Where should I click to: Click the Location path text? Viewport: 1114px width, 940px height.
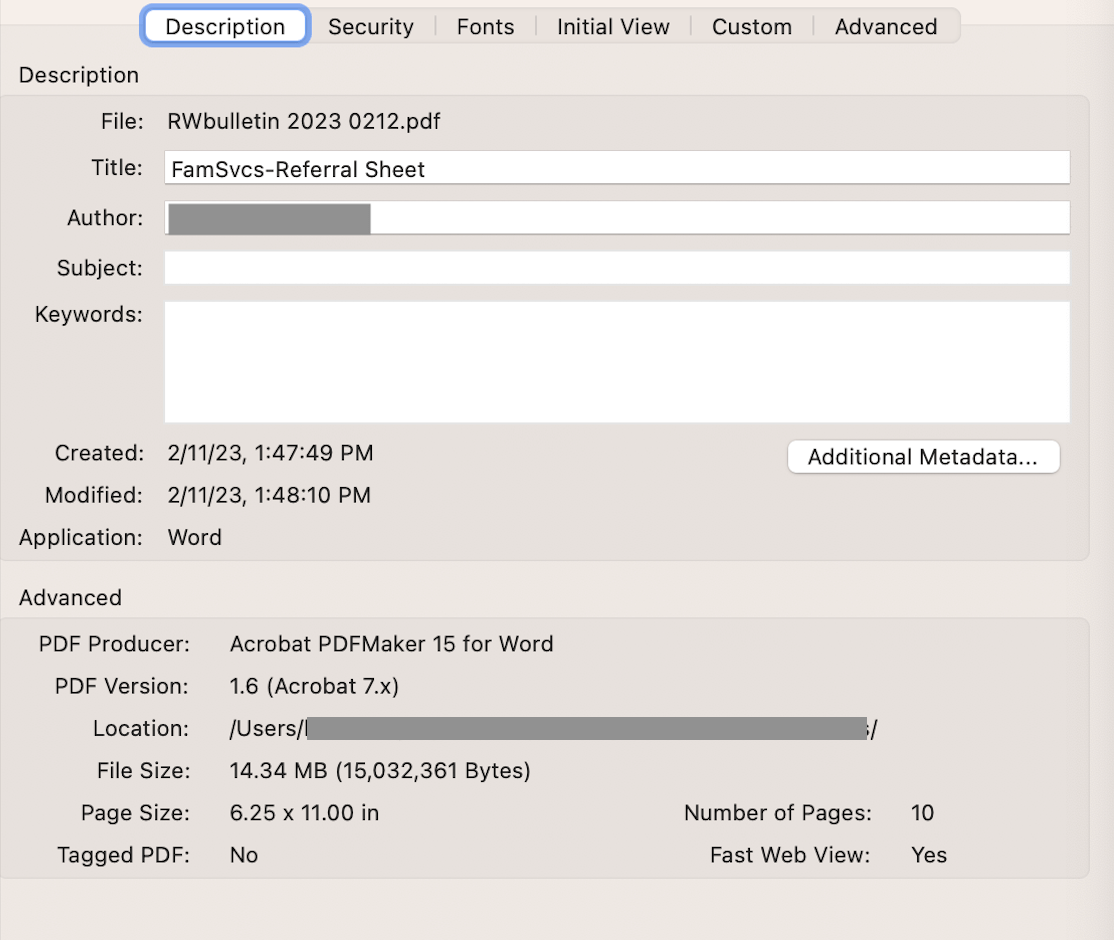(x=553, y=729)
